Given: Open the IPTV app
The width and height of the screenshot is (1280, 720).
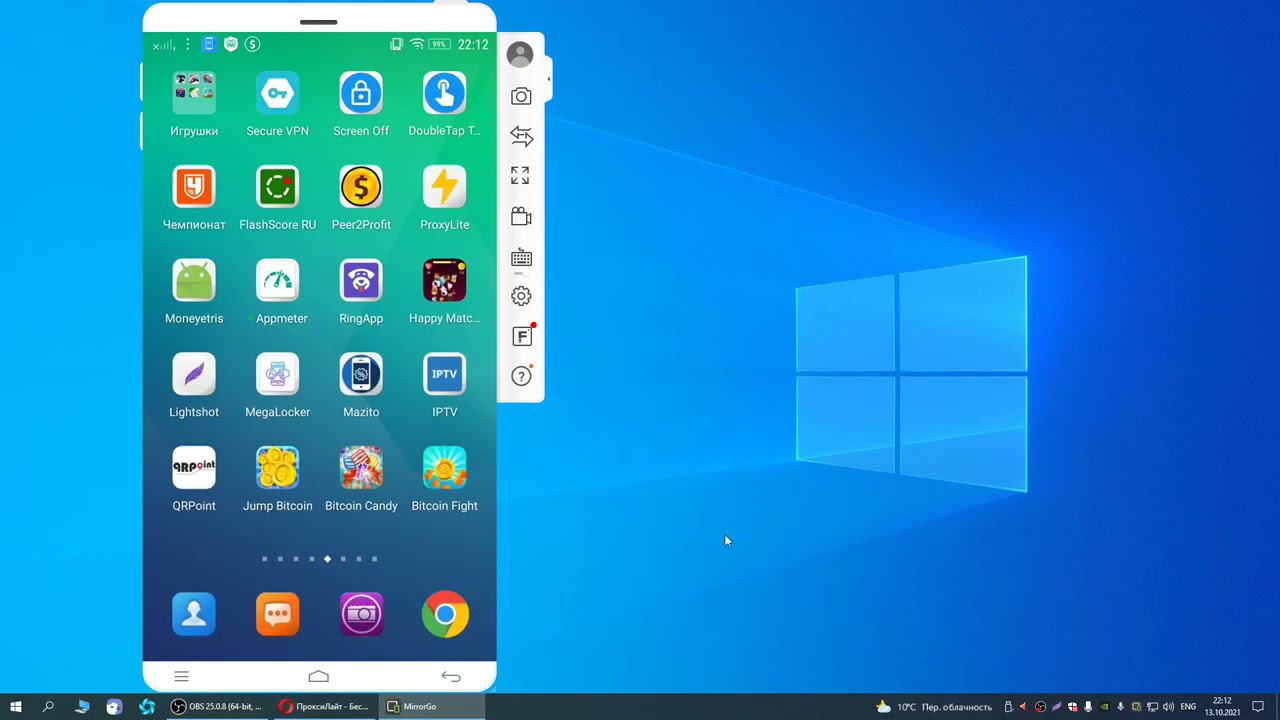Looking at the screenshot, I should (x=444, y=374).
